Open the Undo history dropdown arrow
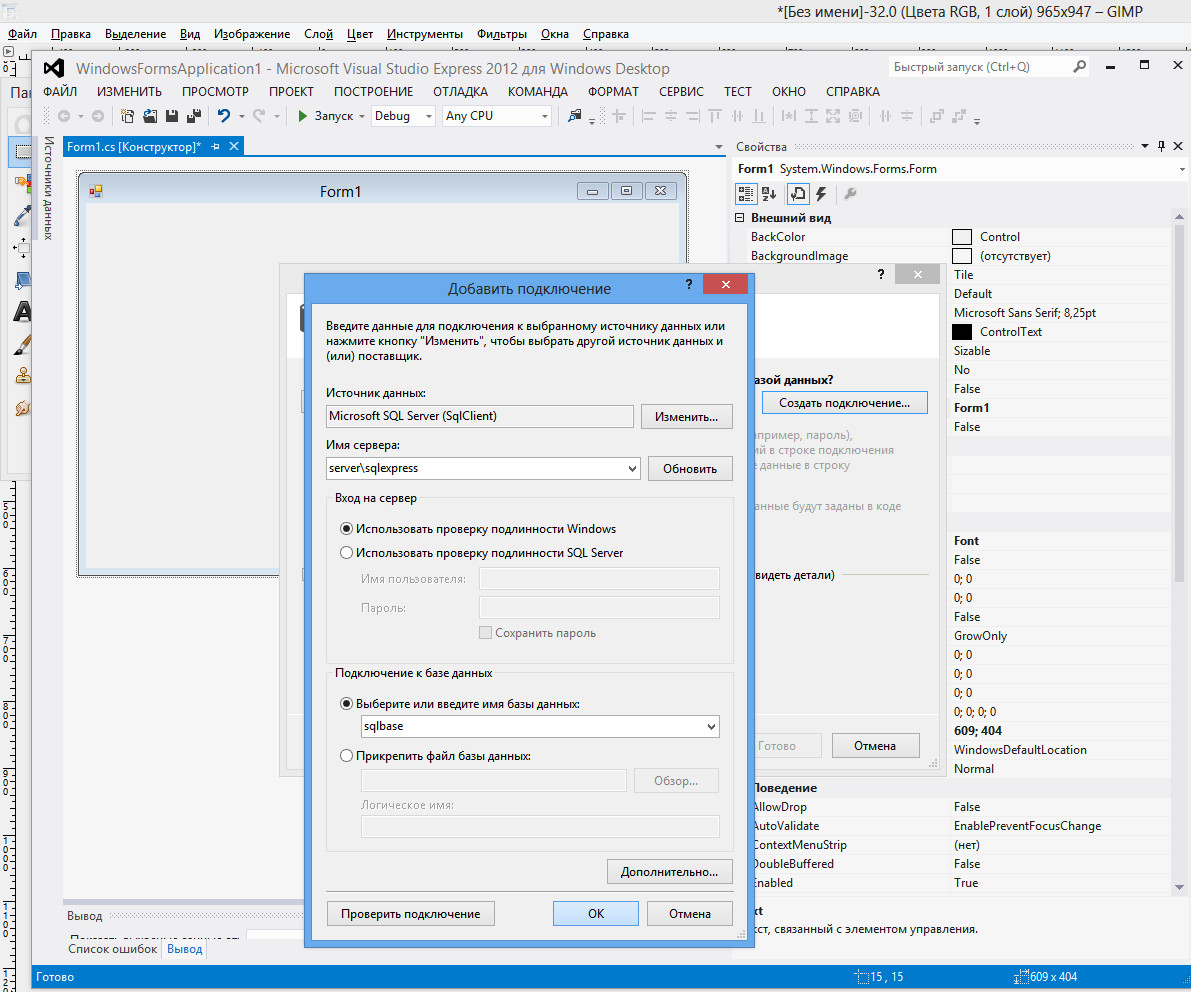1191x992 pixels. (x=242, y=116)
